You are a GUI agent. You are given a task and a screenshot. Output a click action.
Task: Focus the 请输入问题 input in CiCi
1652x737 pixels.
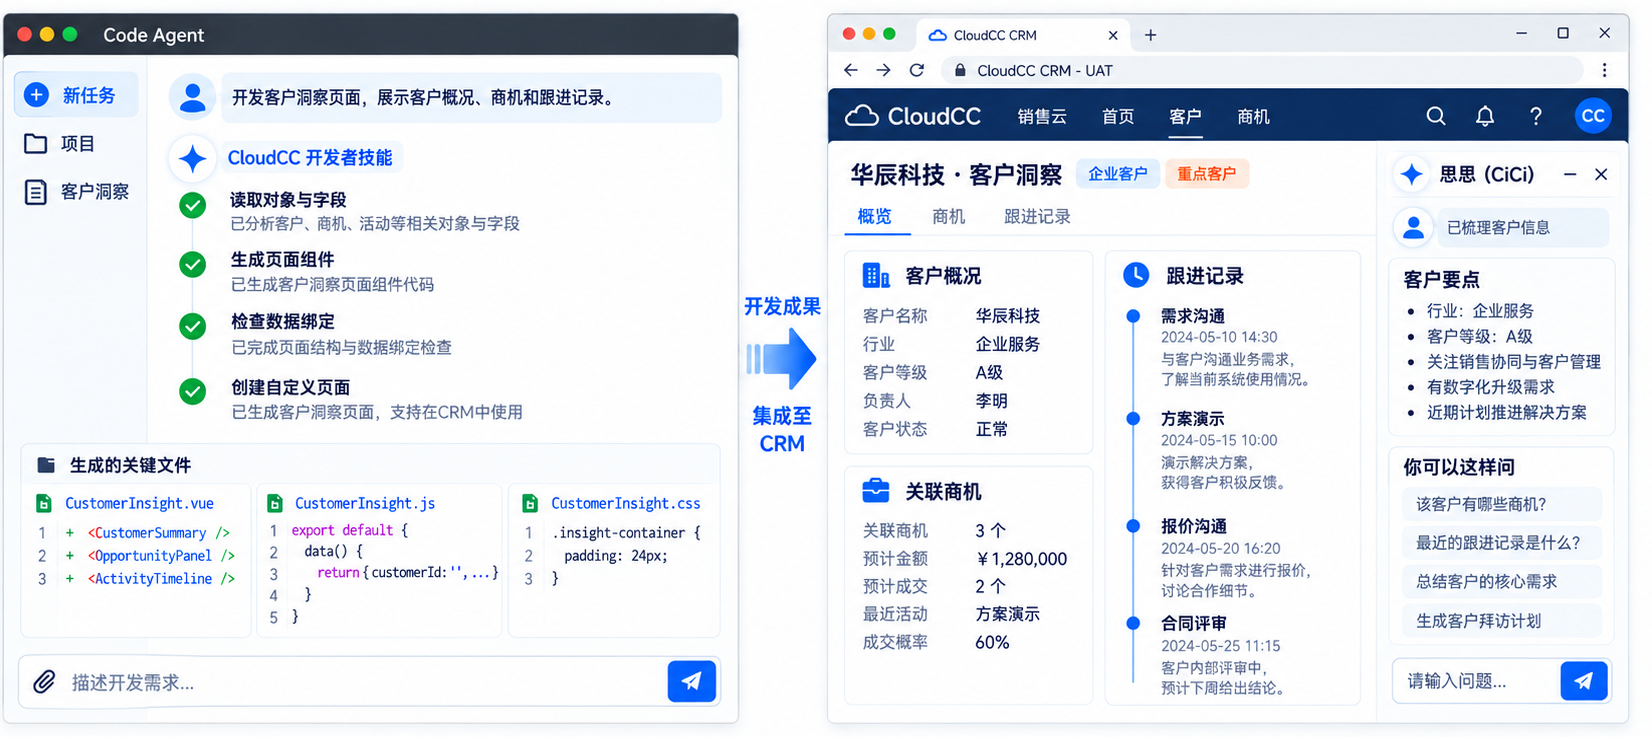pos(1477,681)
